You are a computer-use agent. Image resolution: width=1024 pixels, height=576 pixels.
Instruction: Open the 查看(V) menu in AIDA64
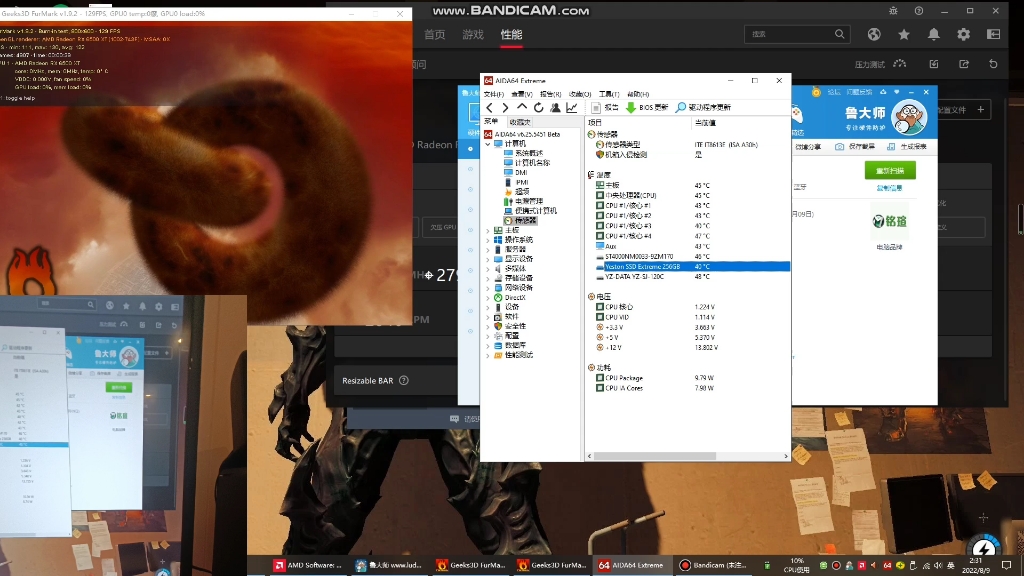point(522,94)
